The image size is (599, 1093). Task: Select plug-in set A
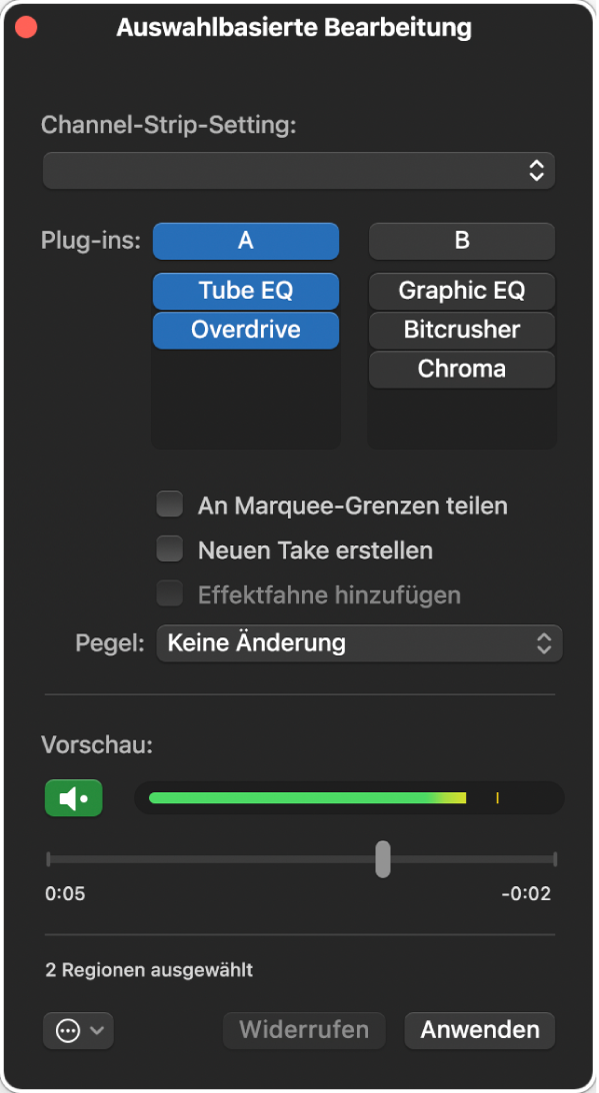point(245,240)
